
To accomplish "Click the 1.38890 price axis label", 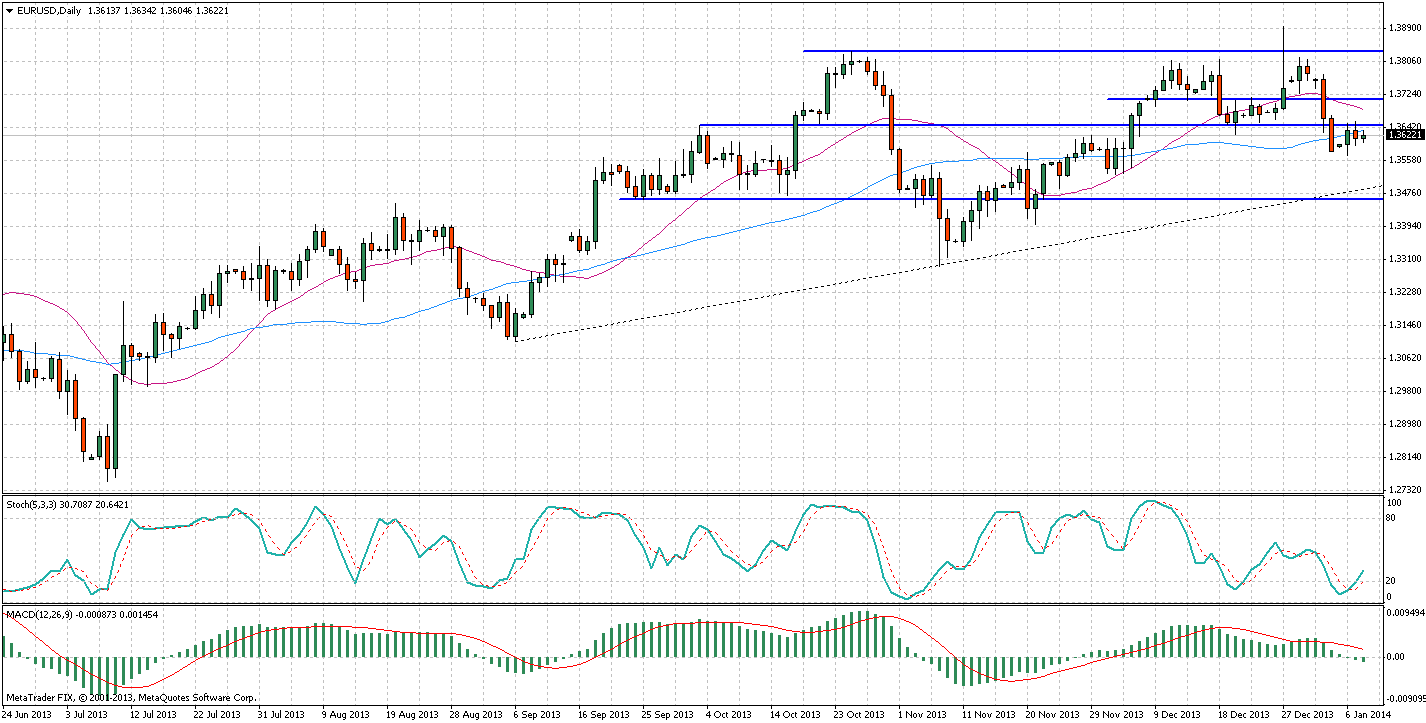I will [1406, 29].
